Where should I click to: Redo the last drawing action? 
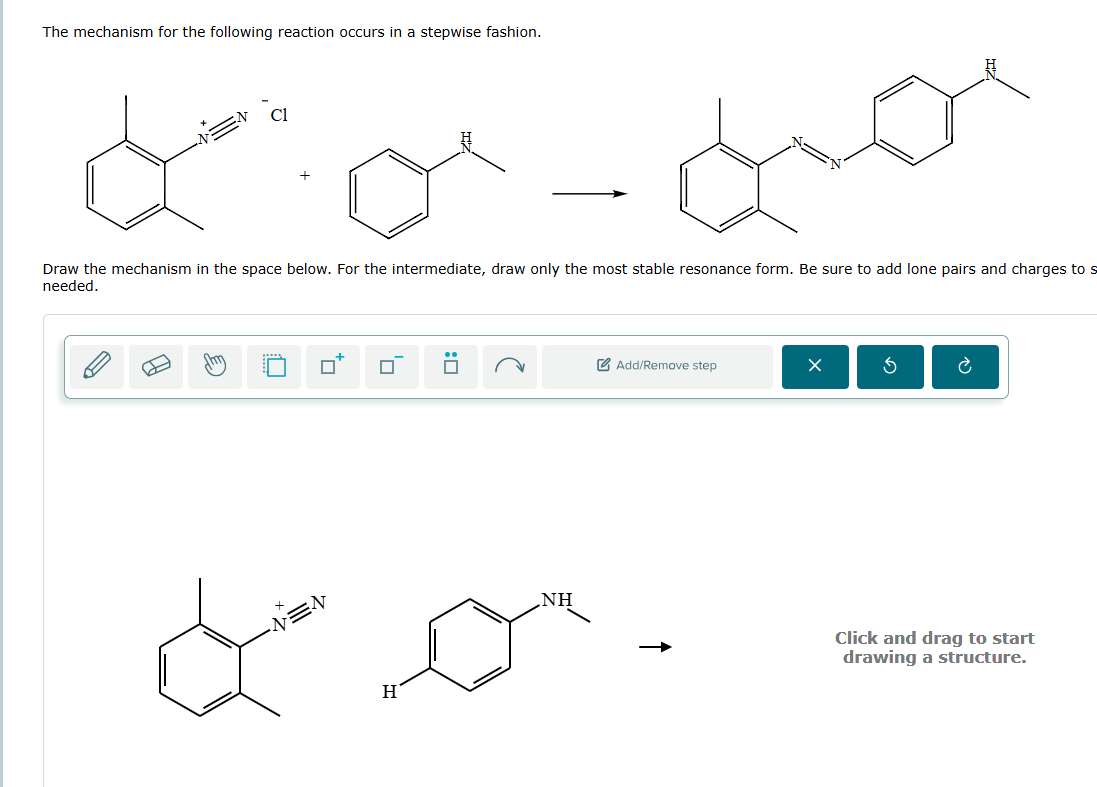coord(964,367)
